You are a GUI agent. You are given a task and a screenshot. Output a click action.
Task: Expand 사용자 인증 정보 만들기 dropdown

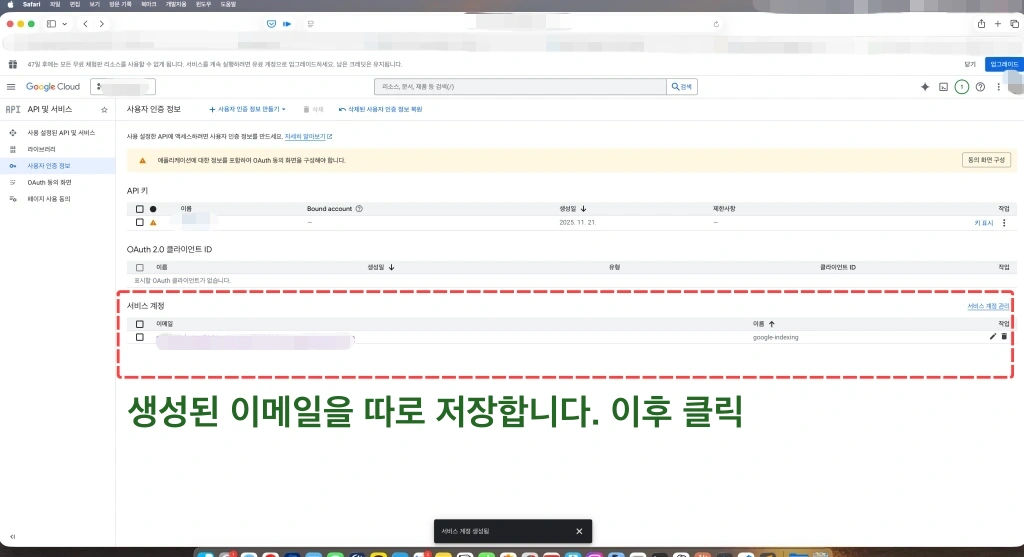(247, 109)
